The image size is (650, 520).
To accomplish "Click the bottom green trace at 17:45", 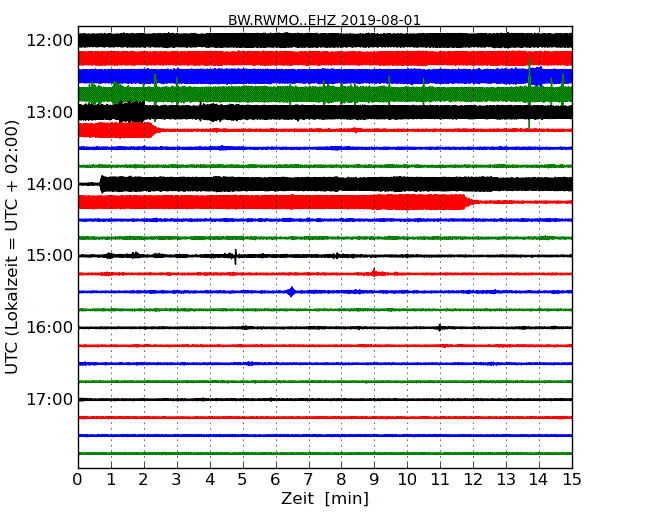I will pyautogui.click(x=325, y=453).
